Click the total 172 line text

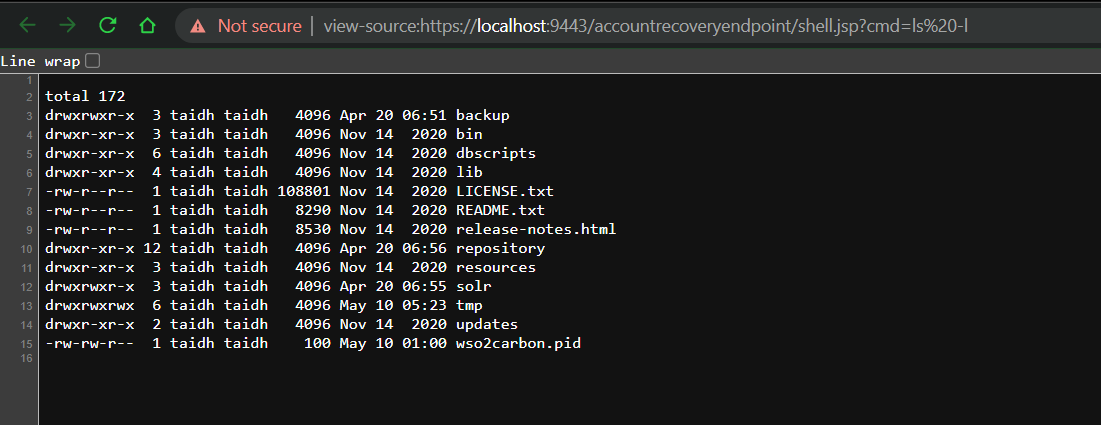pyautogui.click(x=85, y=96)
